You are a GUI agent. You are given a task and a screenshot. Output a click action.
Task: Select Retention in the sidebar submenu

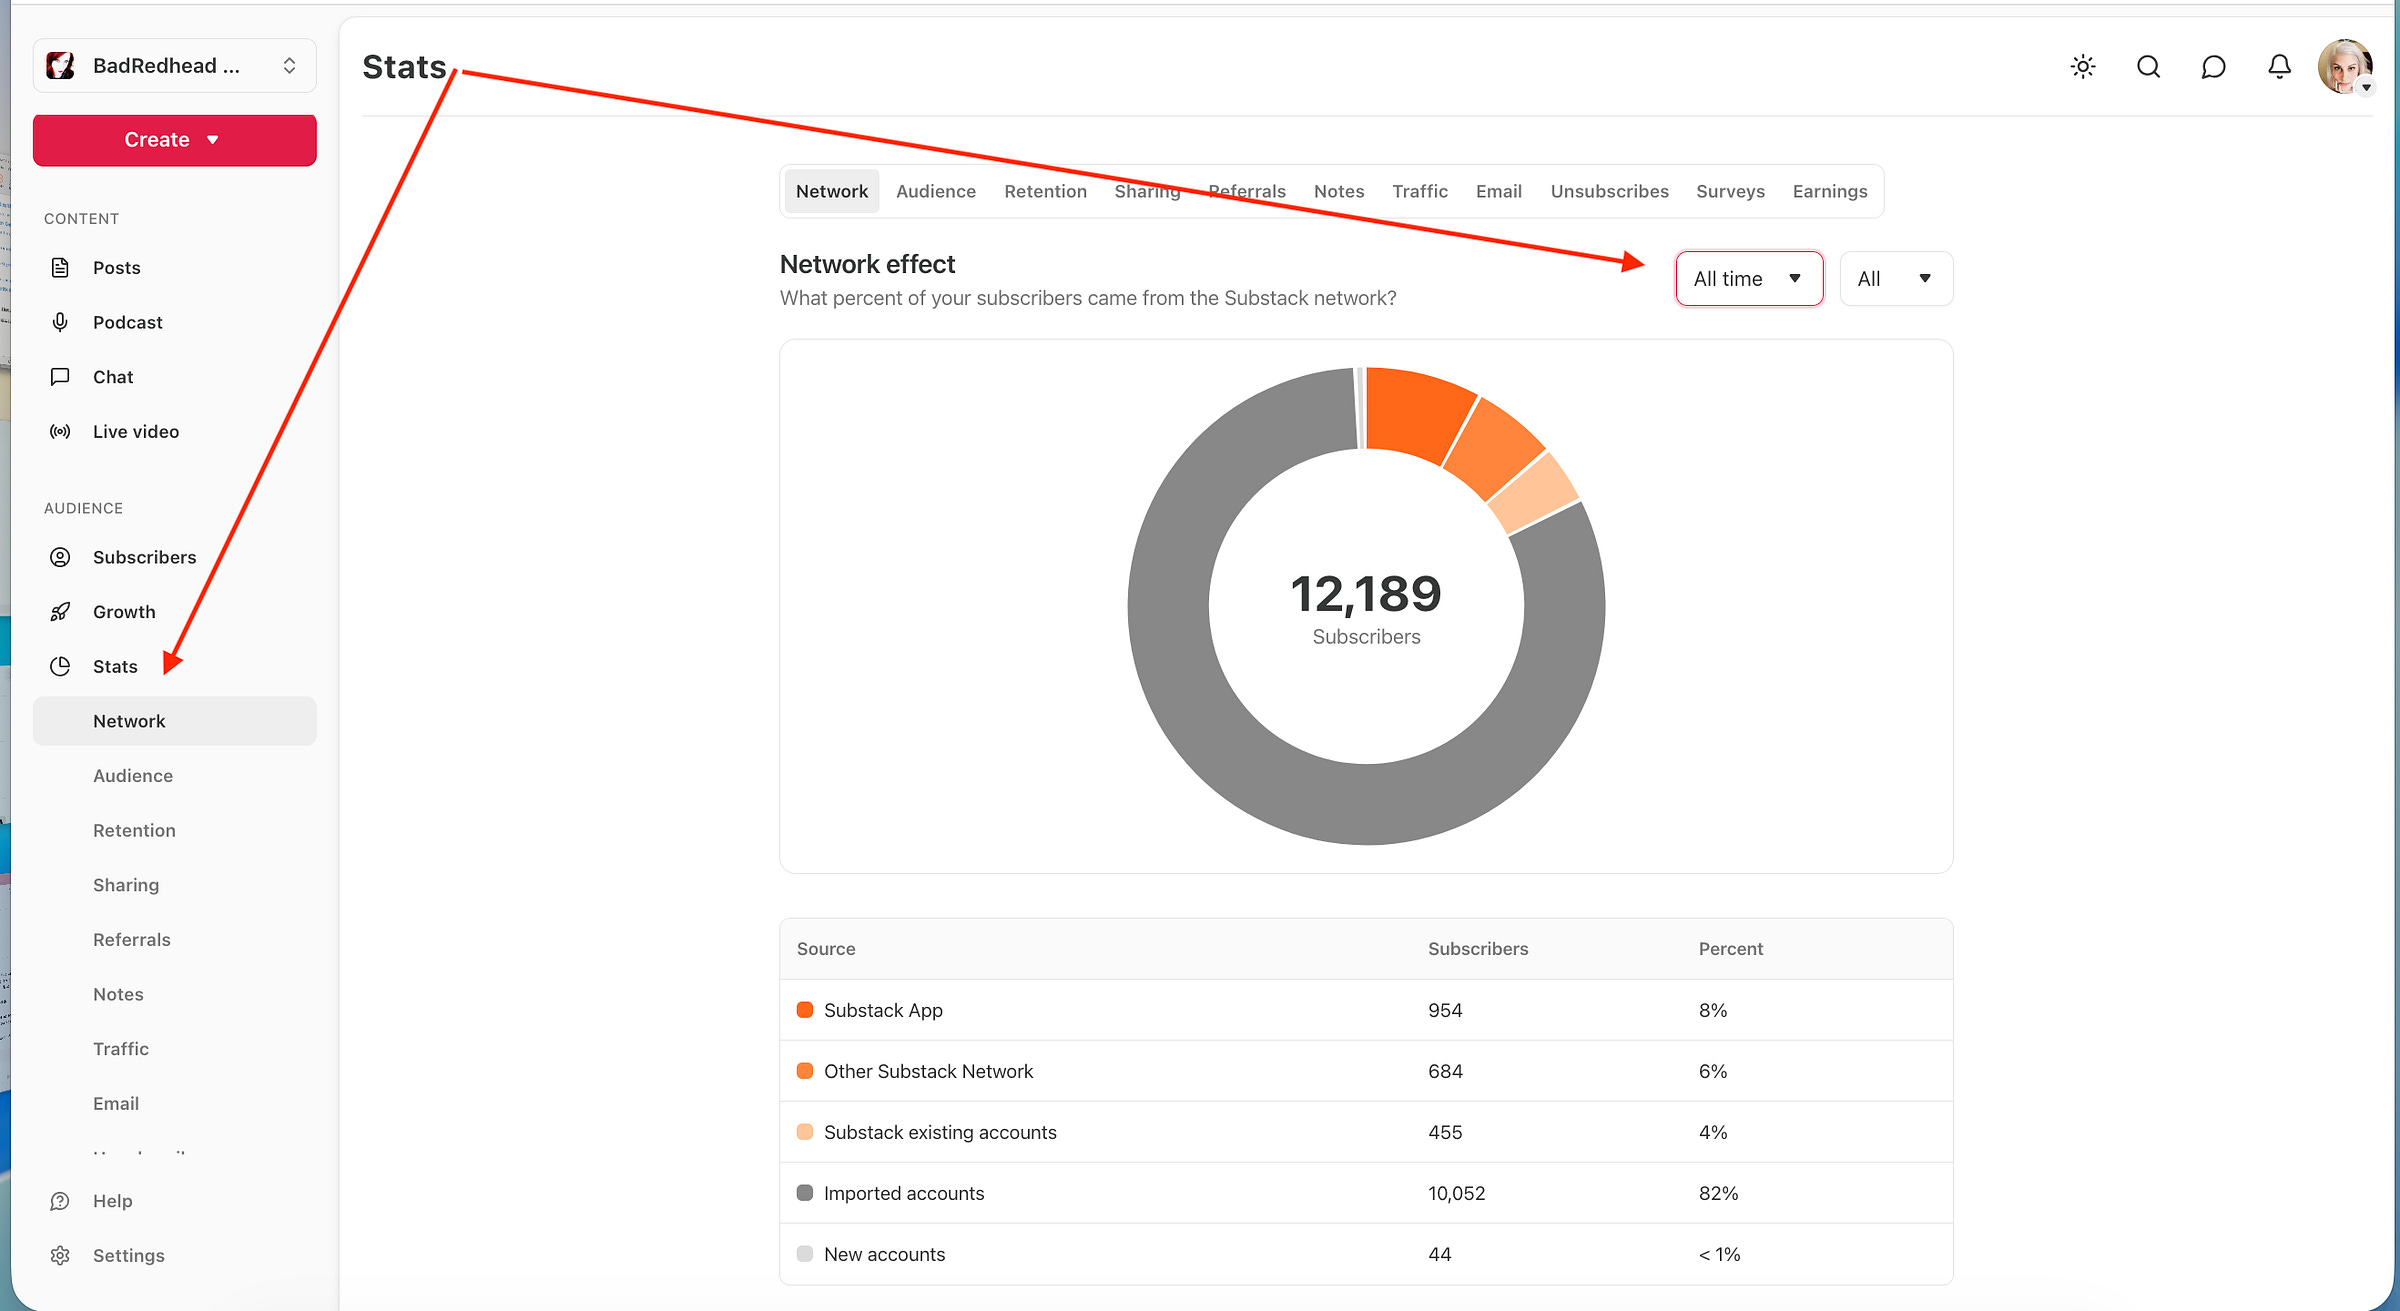click(x=175, y=830)
